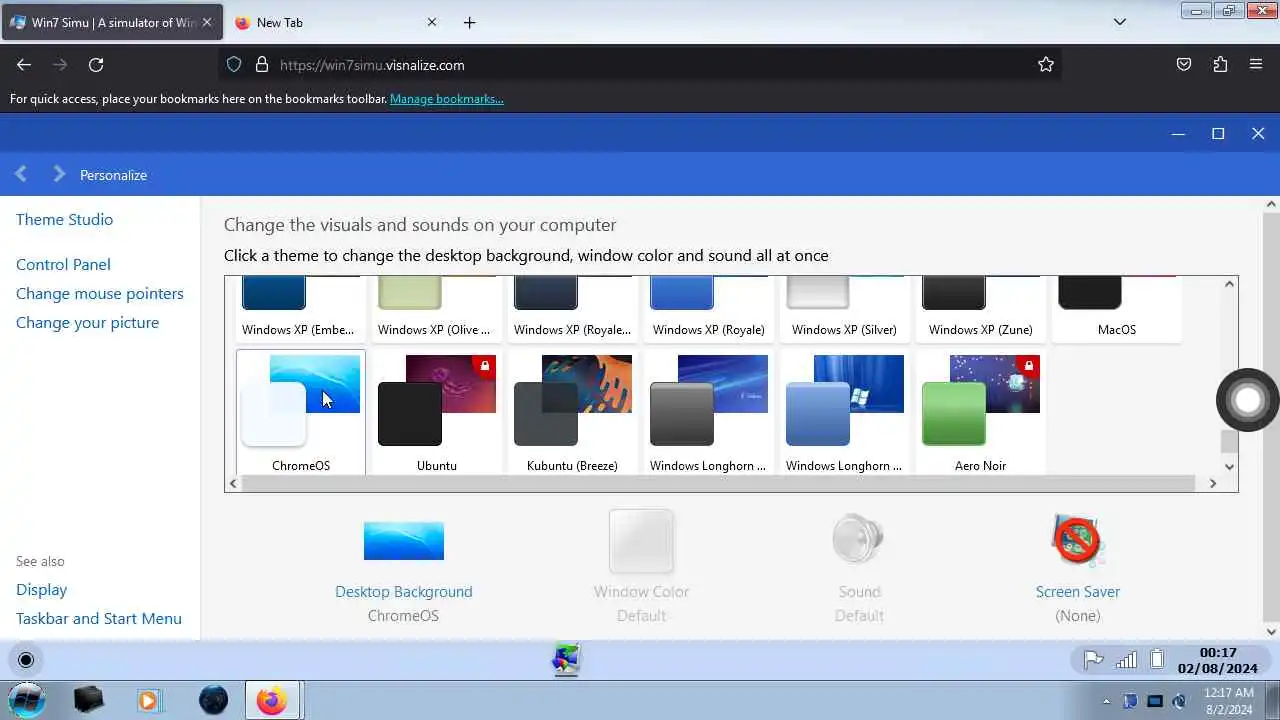This screenshot has width=1280, height=720.
Task: Open Change your picture
Action: pyautogui.click(x=87, y=322)
